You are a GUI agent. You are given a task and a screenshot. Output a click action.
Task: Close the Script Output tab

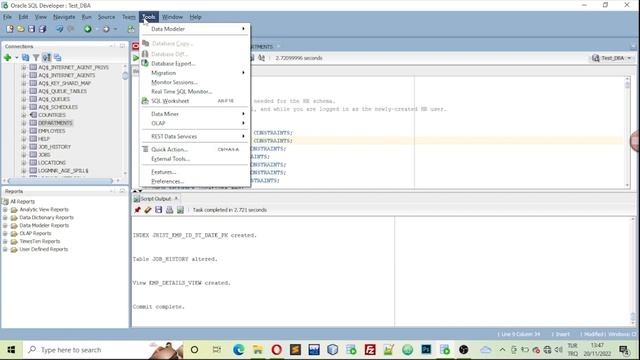176,198
